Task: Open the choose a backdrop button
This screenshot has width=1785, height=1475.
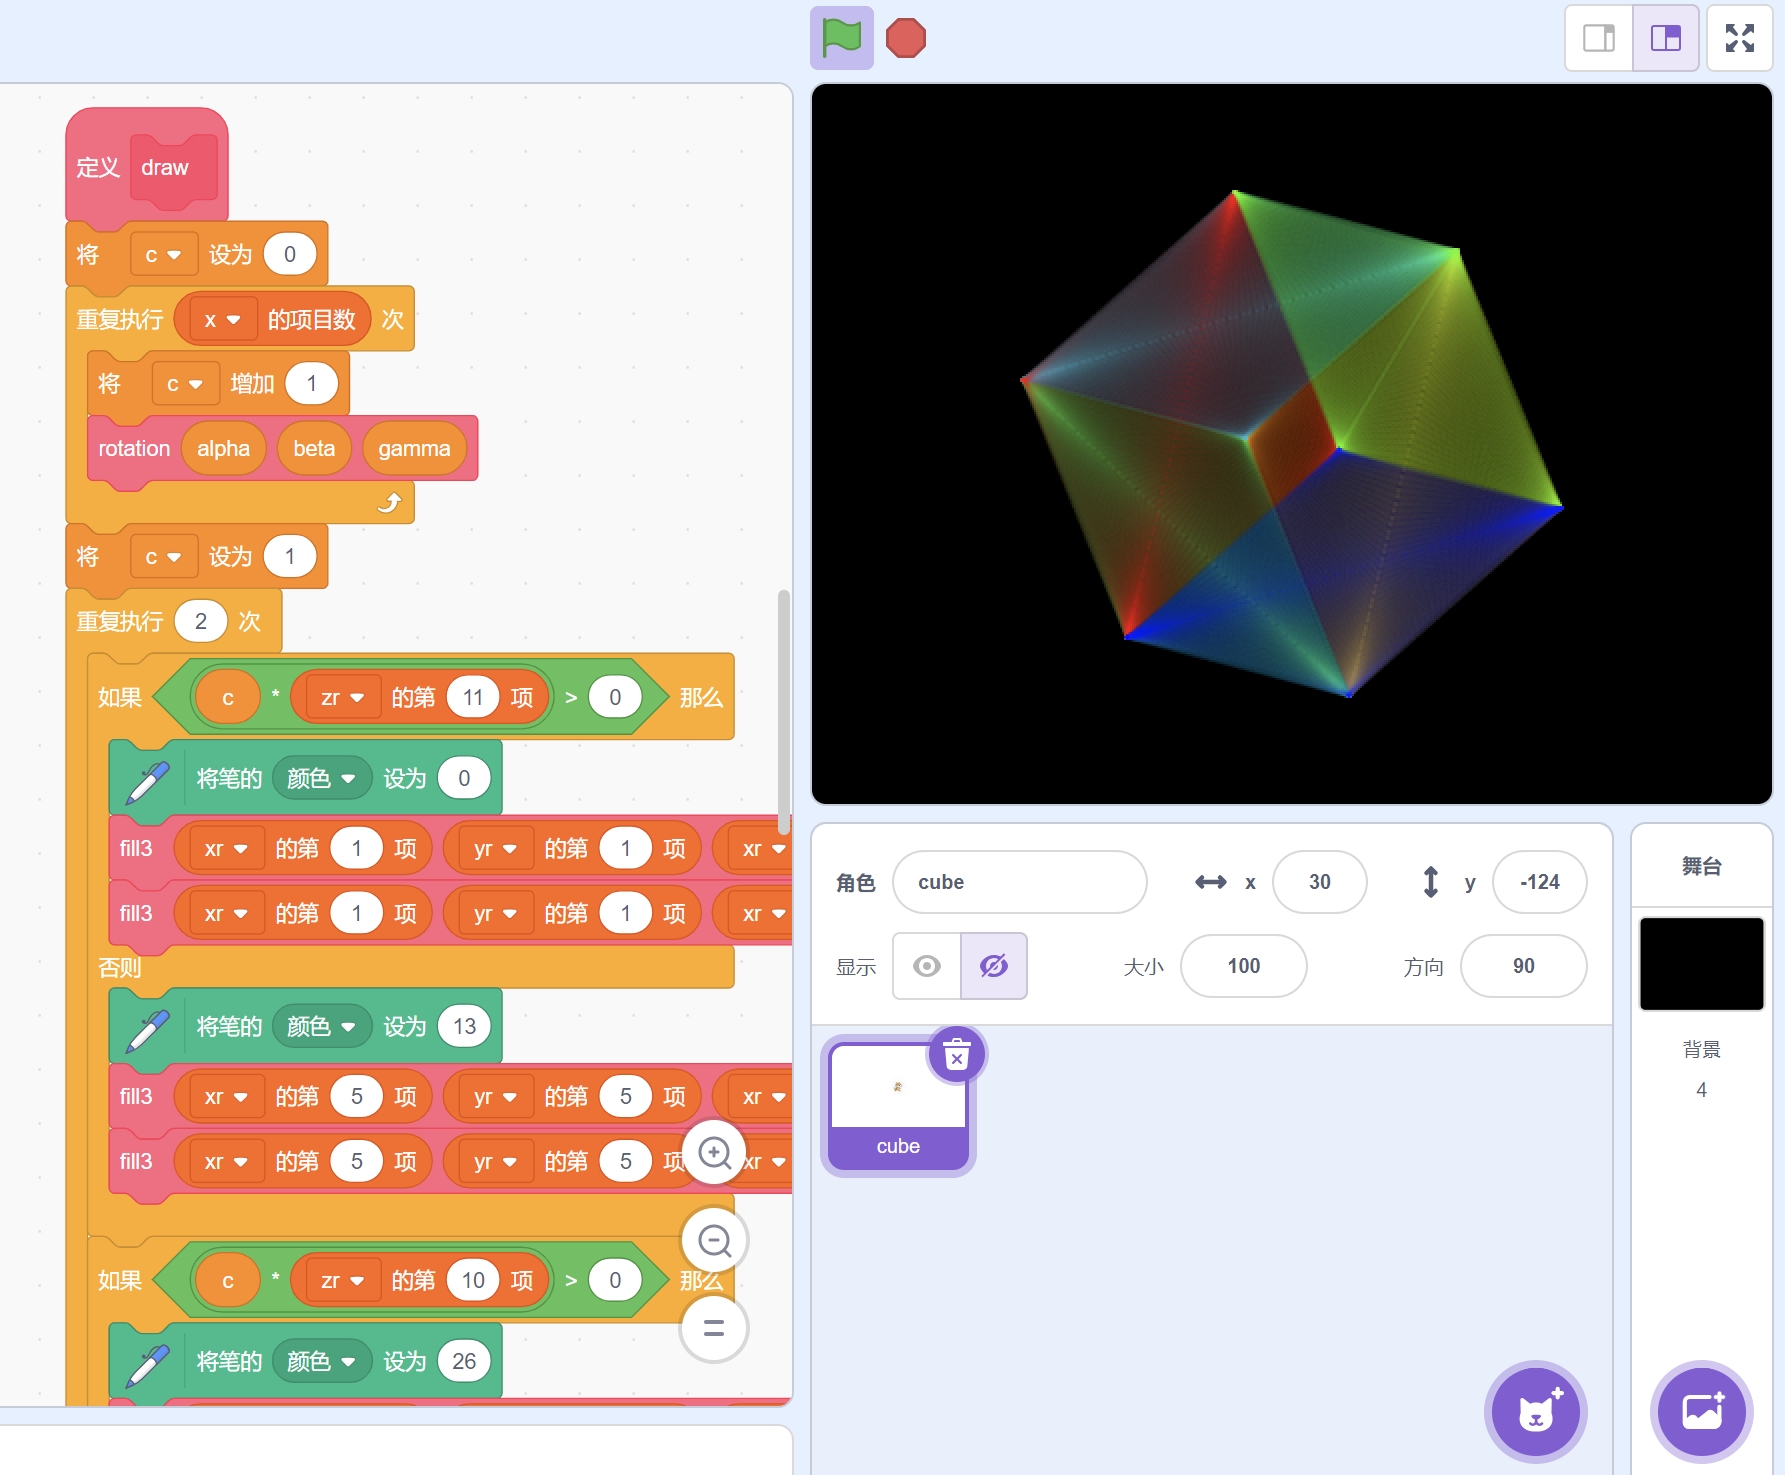Action: (x=1701, y=1411)
